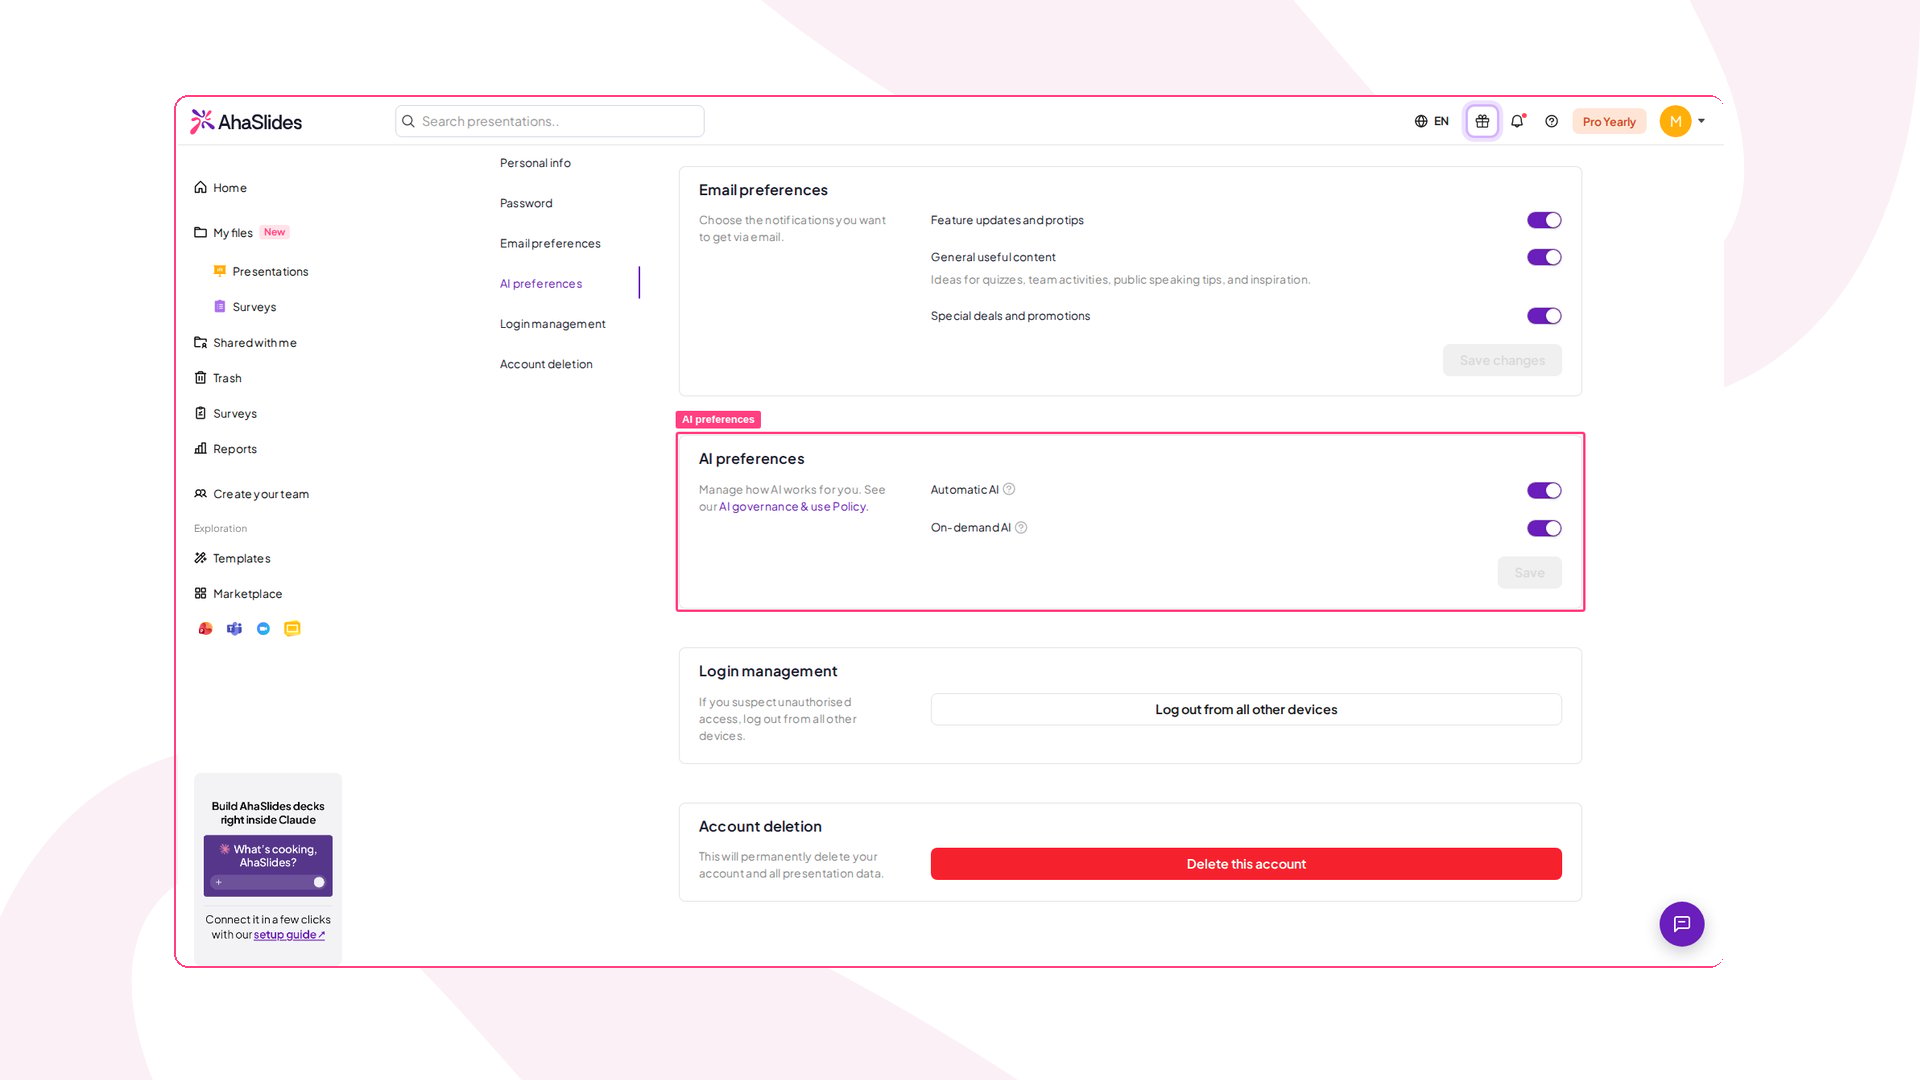
Task: Go to Home in the sidebar
Action: [220, 188]
